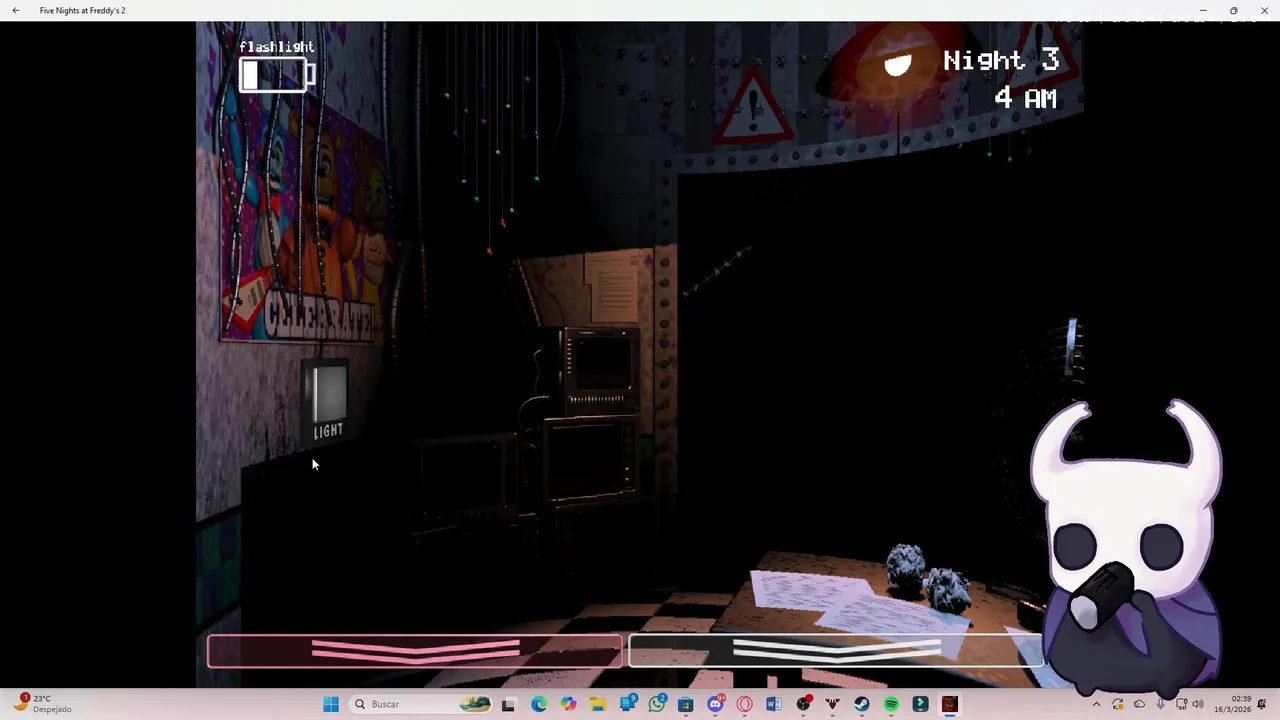Screen dimensions: 1280x720
Task: Expand the hidden system tray icons
Action: (1096, 704)
